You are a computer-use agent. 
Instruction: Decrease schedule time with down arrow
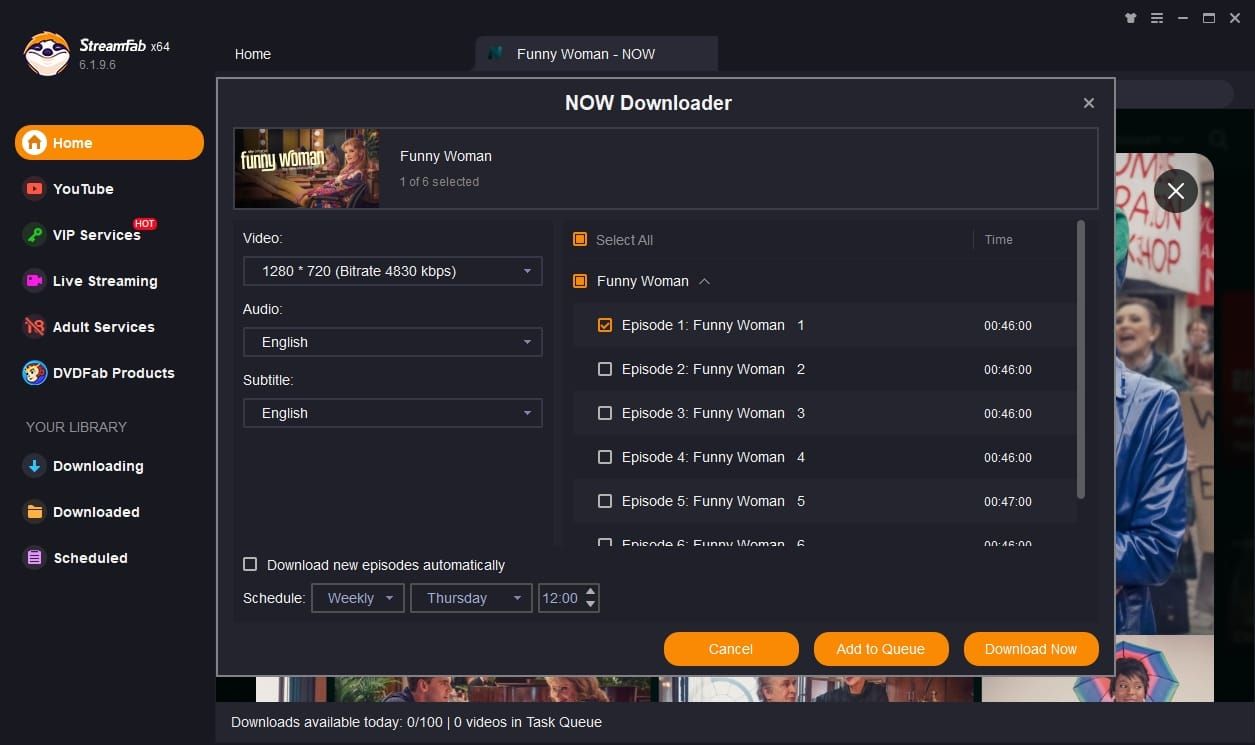point(591,604)
